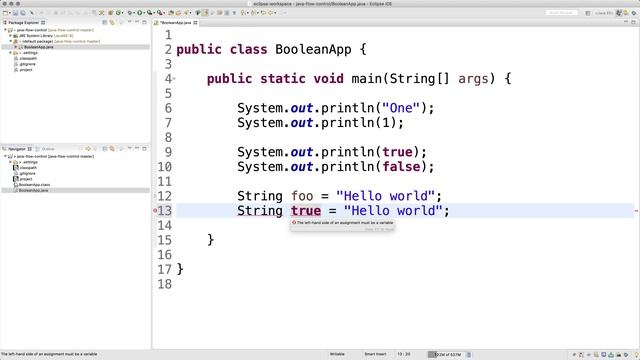Select the Java perspective icon
The image size is (640, 360).
pos(619,13)
